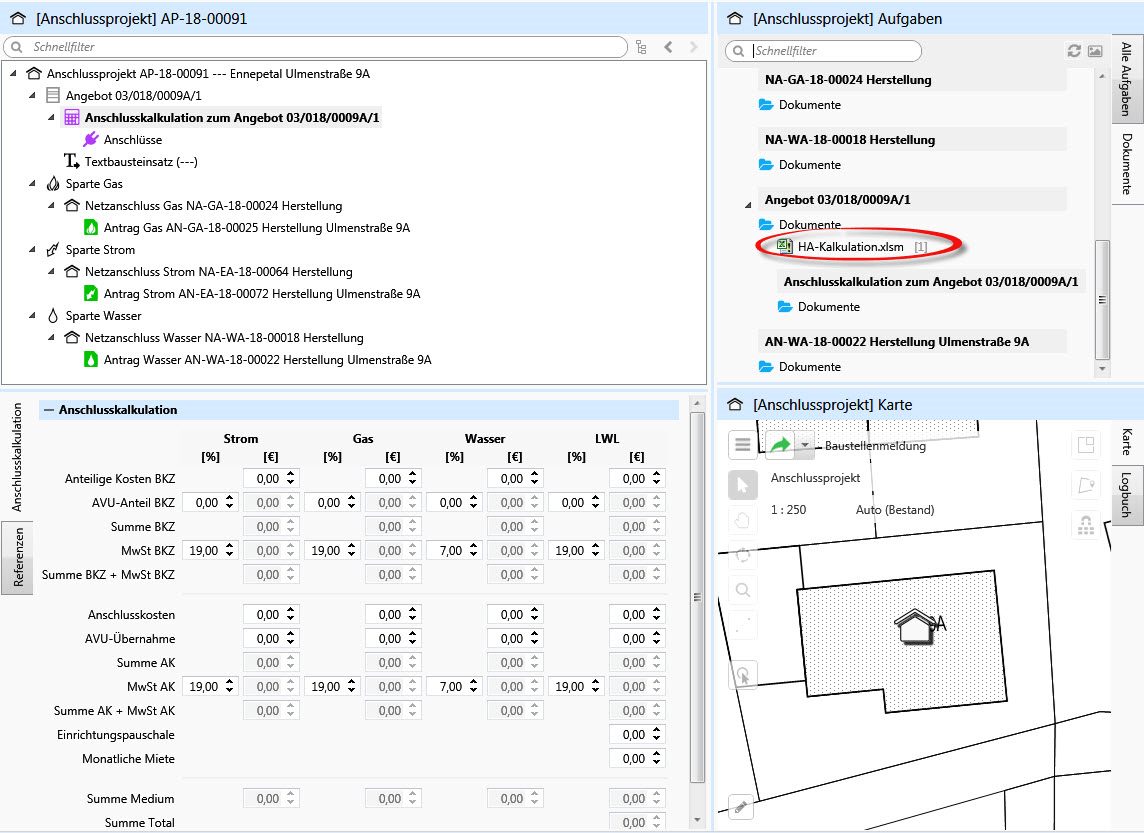
Task: Click the rectangle selection icon on the map
Action: [1086, 445]
